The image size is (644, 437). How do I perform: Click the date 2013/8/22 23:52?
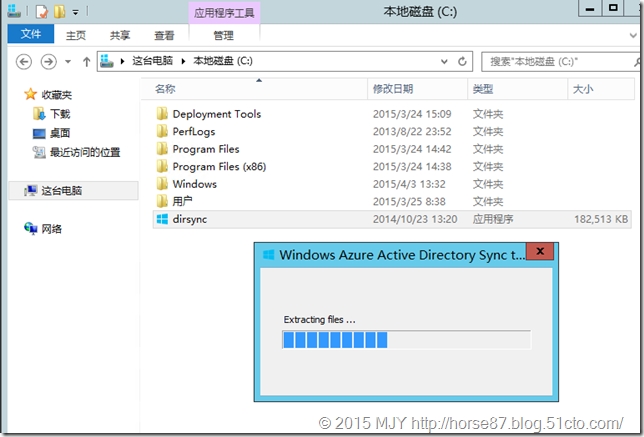412,131
